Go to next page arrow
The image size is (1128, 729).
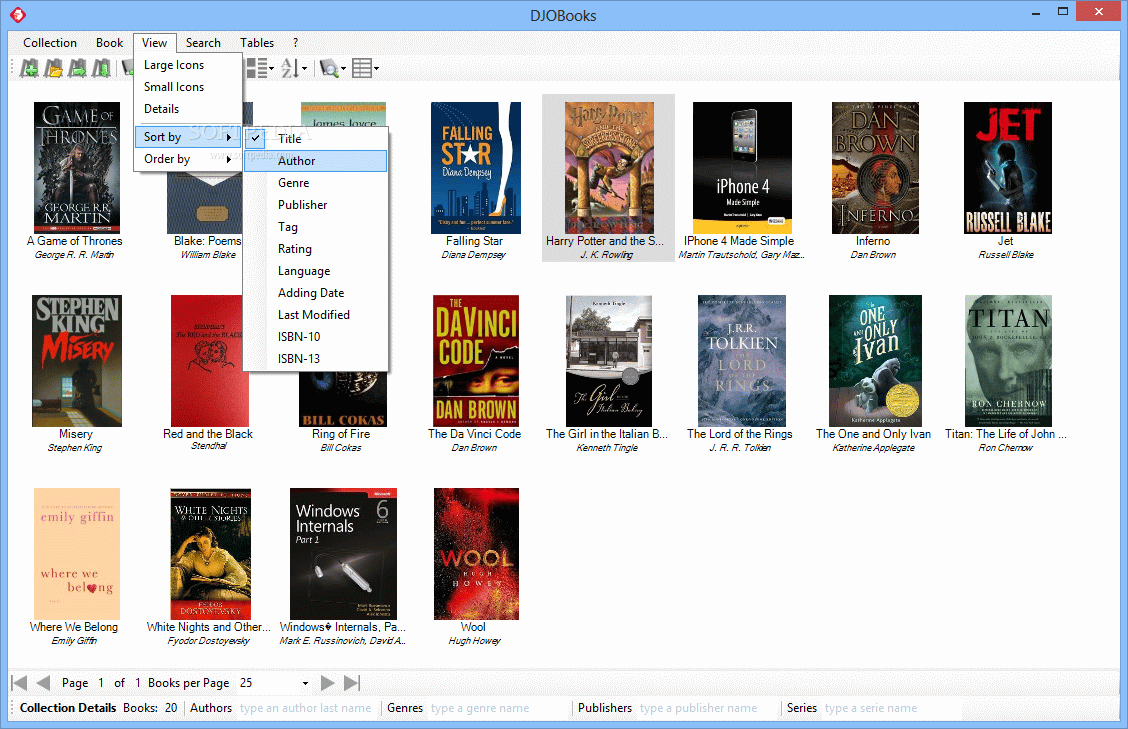tap(327, 683)
